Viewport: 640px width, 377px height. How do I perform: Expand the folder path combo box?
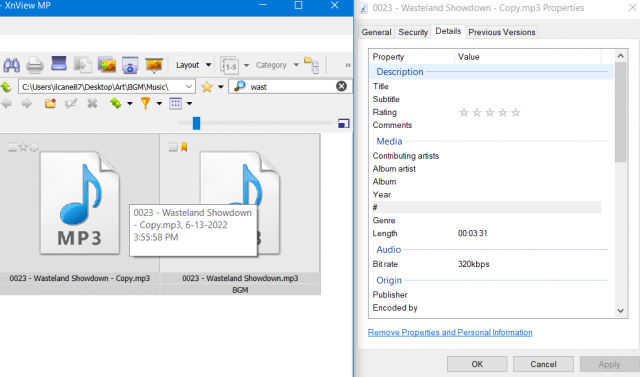coord(189,86)
